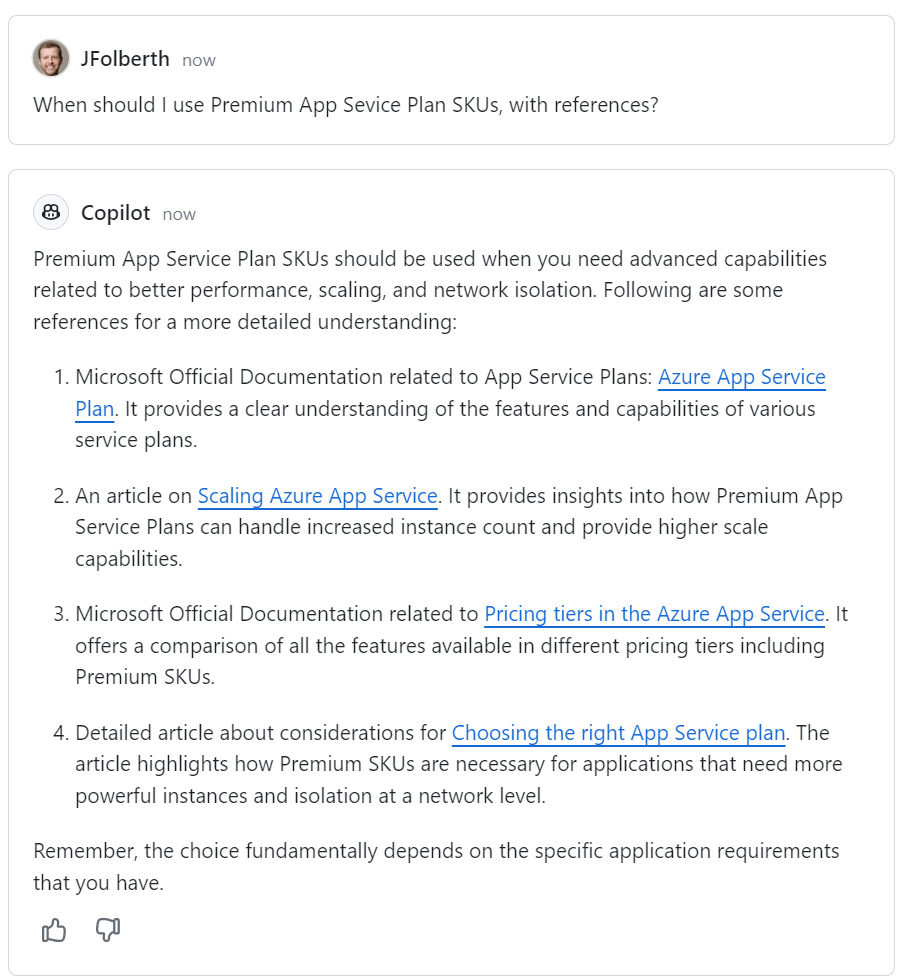
Task: Click the "now" timestamp beside Copilot
Action: (179, 214)
